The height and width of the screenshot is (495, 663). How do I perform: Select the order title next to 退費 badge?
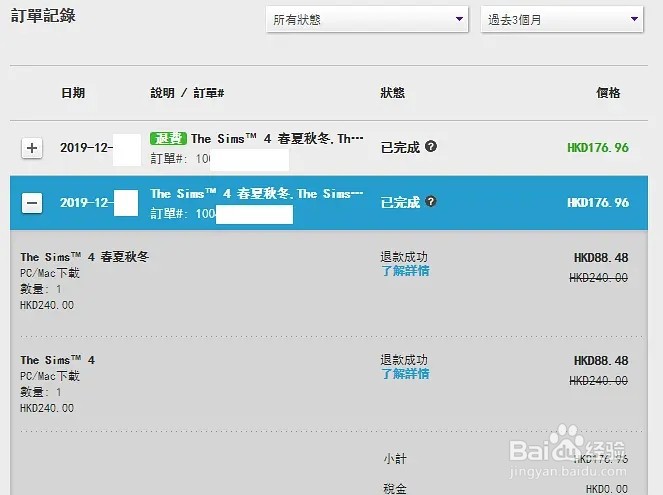click(x=277, y=139)
